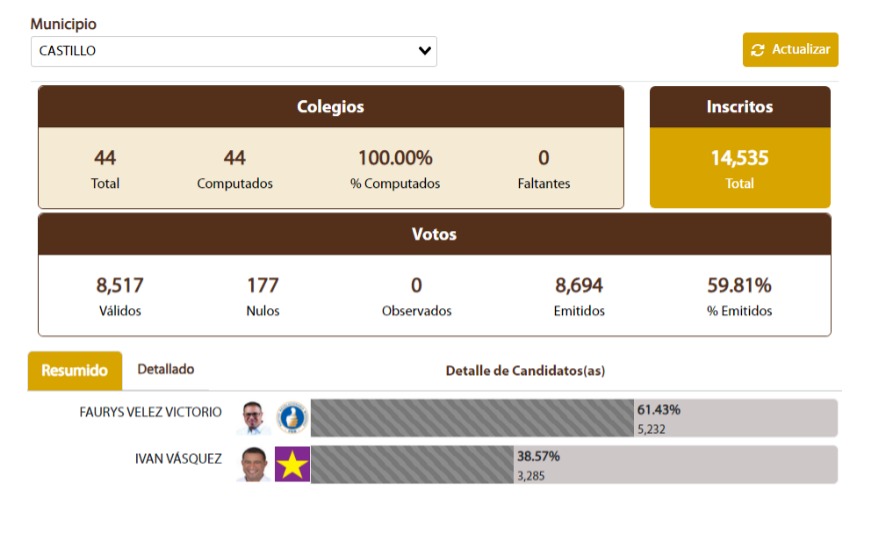Click the purple star party logo

click(x=292, y=464)
